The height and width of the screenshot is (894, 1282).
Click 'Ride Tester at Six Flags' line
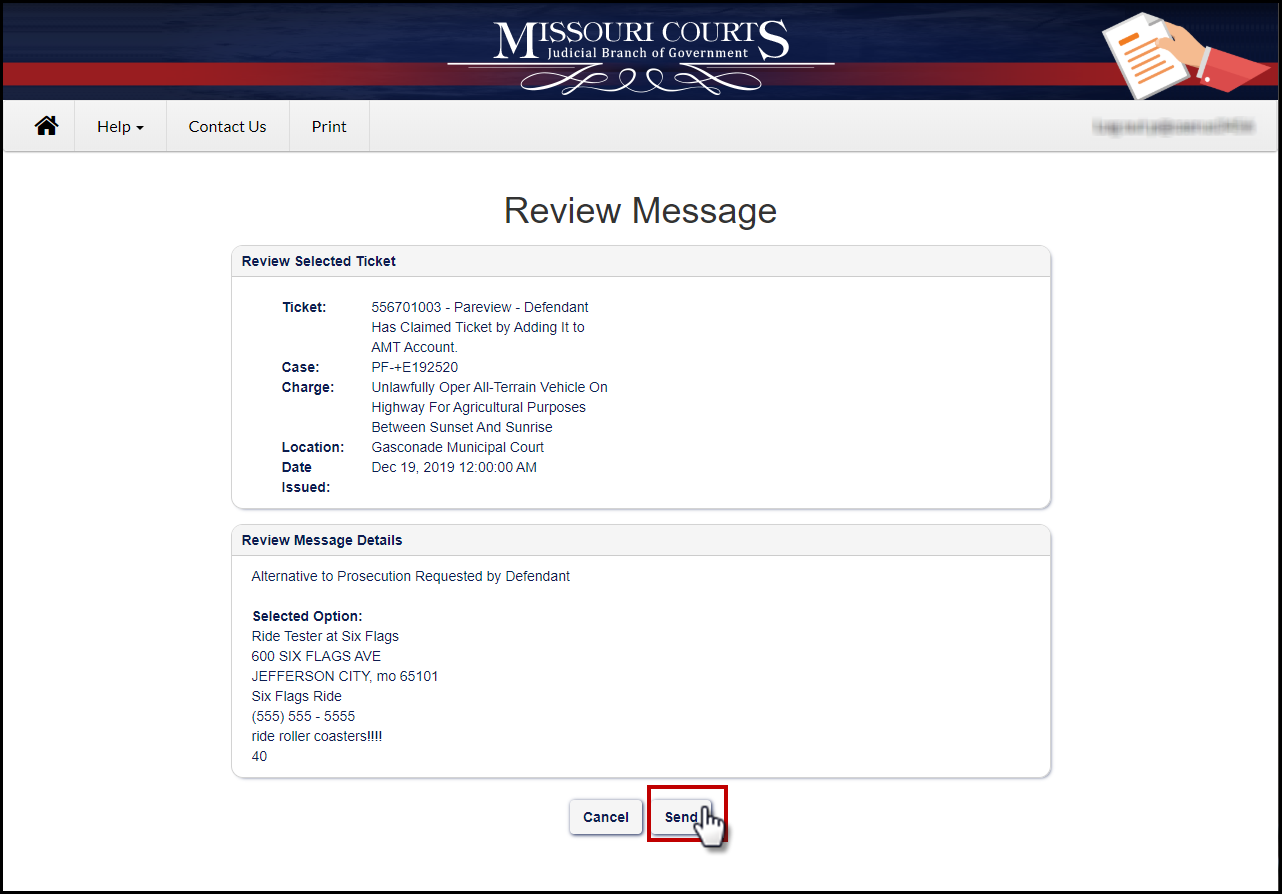click(x=325, y=636)
